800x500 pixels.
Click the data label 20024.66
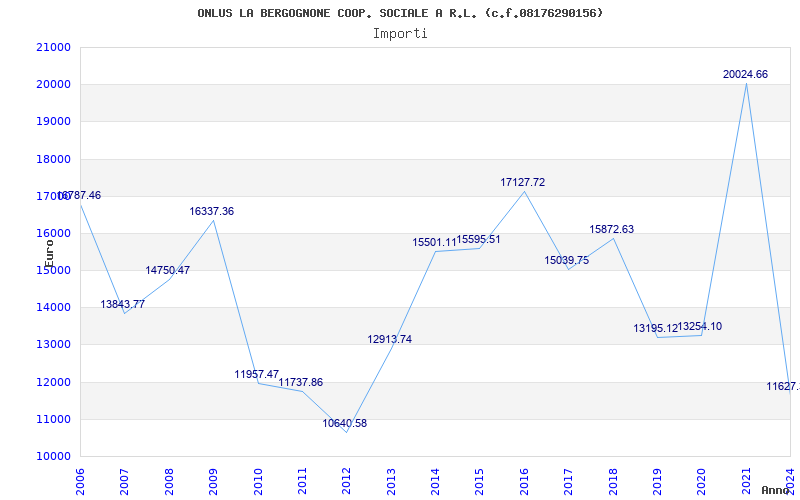(745, 74)
